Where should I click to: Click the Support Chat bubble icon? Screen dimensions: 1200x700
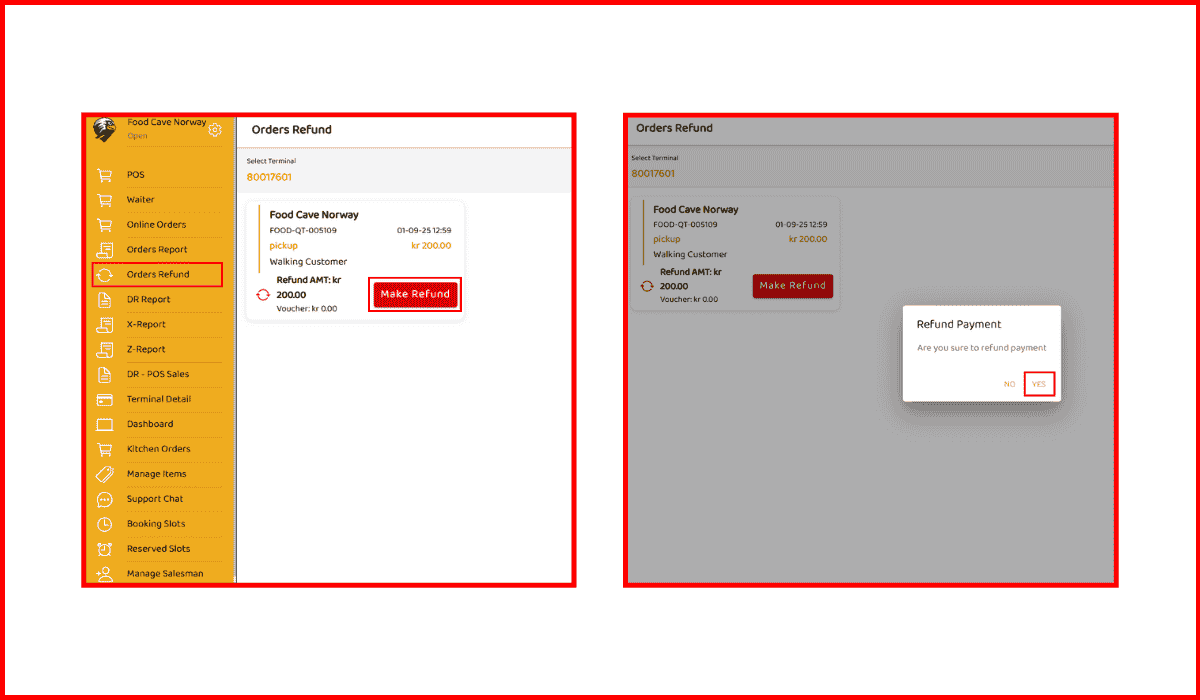(x=104, y=499)
